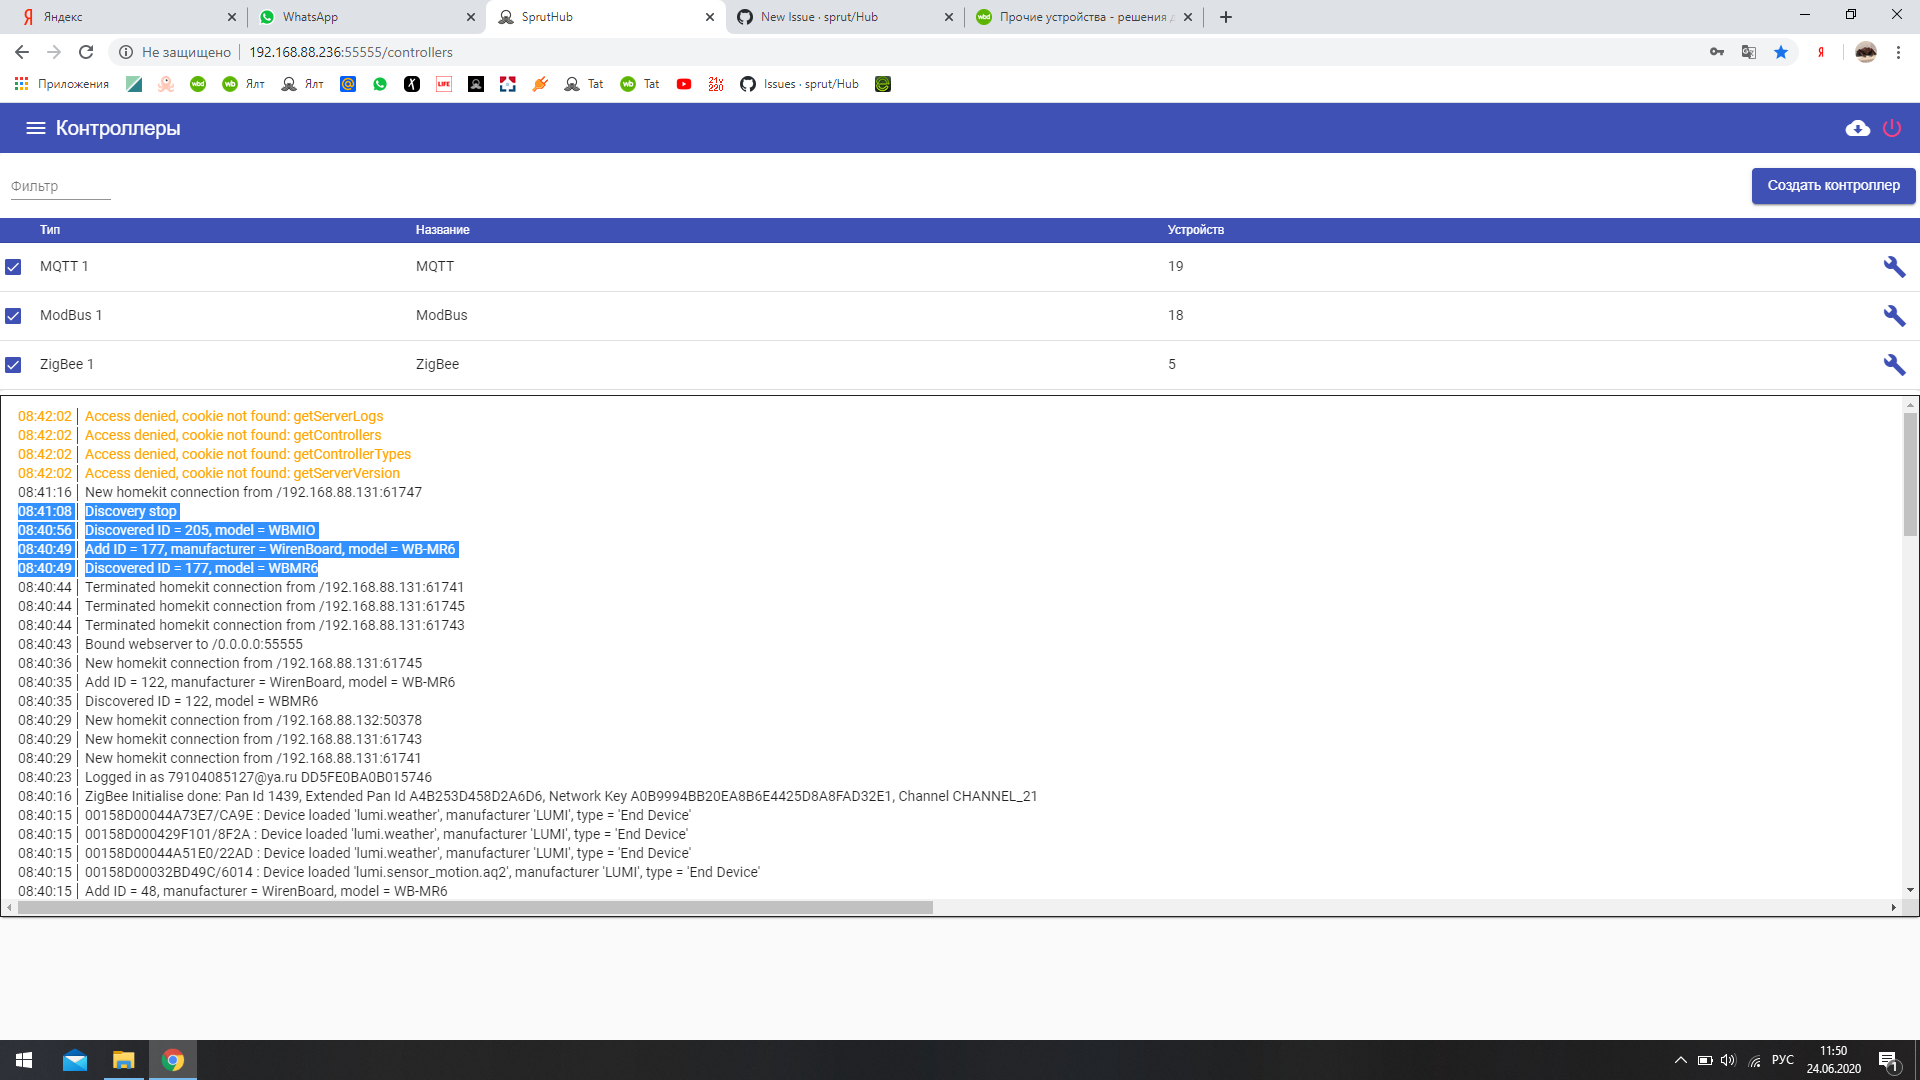Open the Chrome browser menu
This screenshot has height=1080, width=1920.
[x=1898, y=52]
